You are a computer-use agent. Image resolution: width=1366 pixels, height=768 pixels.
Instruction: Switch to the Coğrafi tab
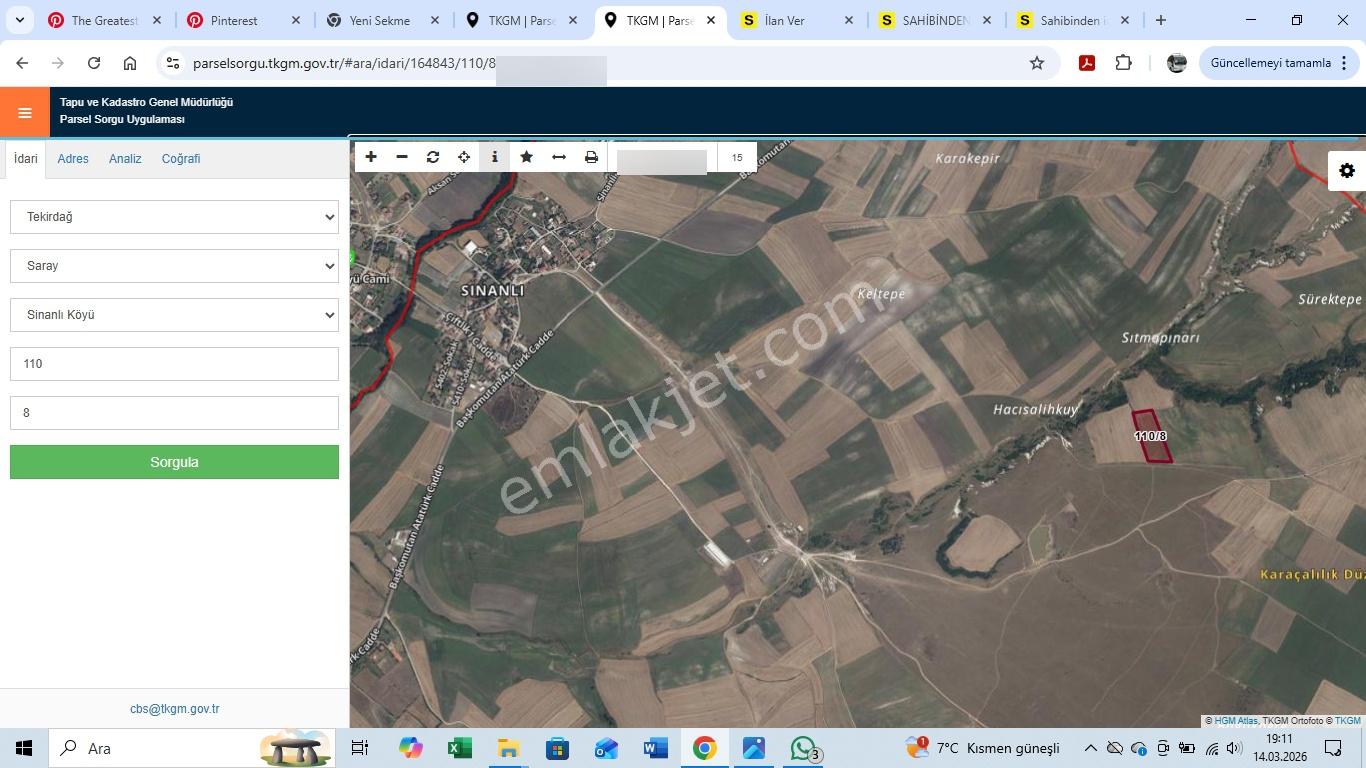click(x=181, y=159)
